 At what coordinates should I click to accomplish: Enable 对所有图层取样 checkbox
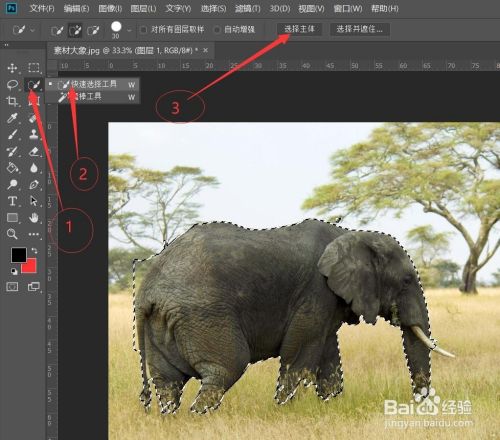click(143, 30)
